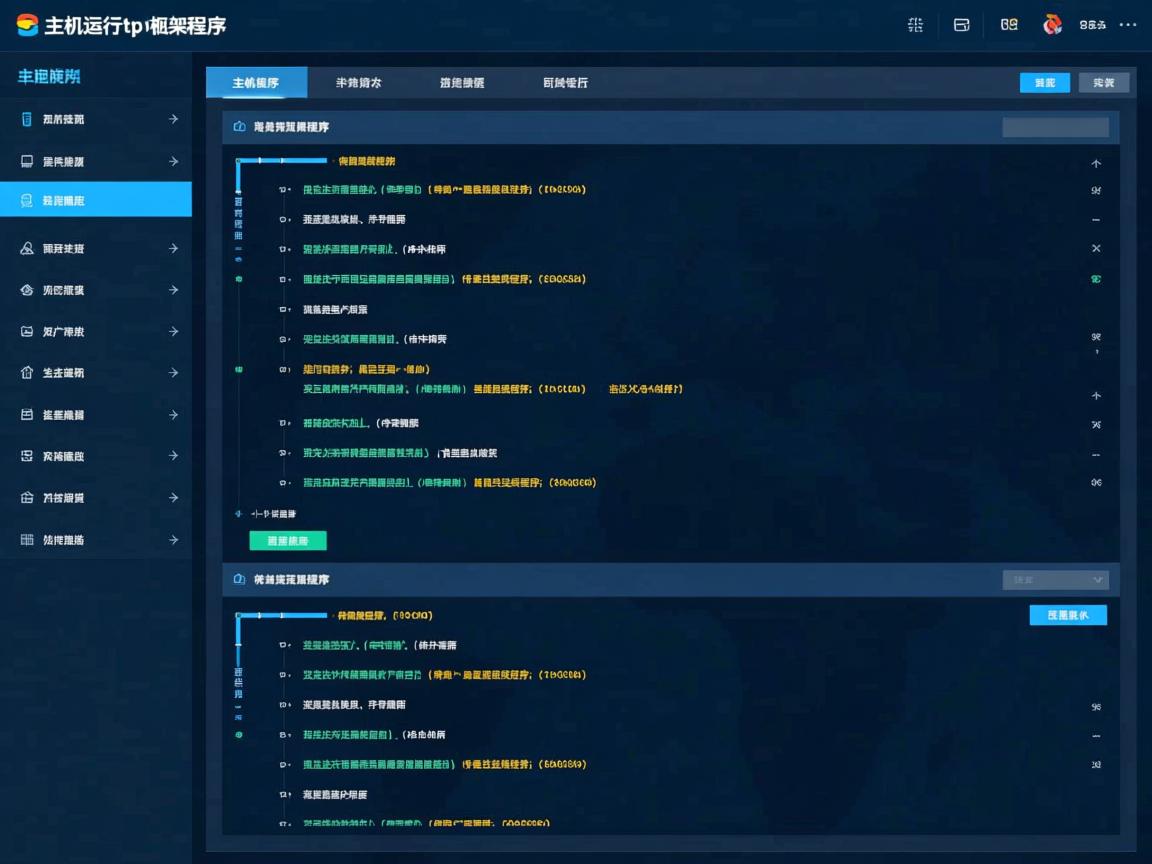Click the green button below the first tree
This screenshot has width=1152, height=864.
pos(288,541)
